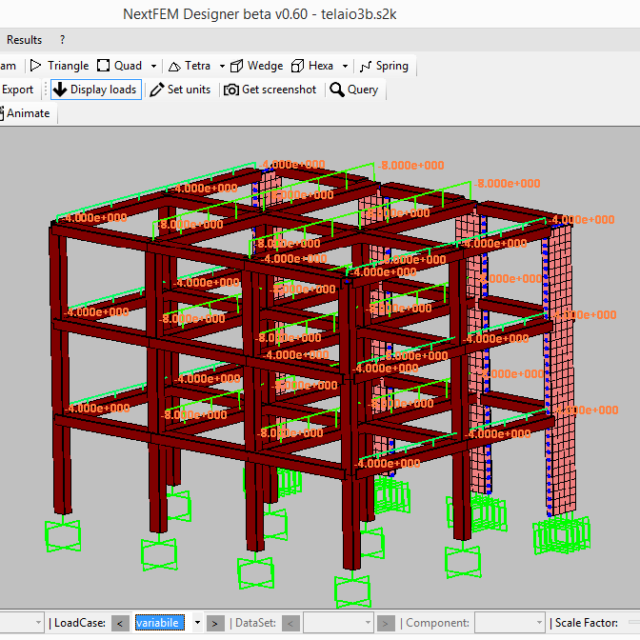640x640 pixels.
Task: Expand the Tetra dropdown arrow
Action: 222,66
